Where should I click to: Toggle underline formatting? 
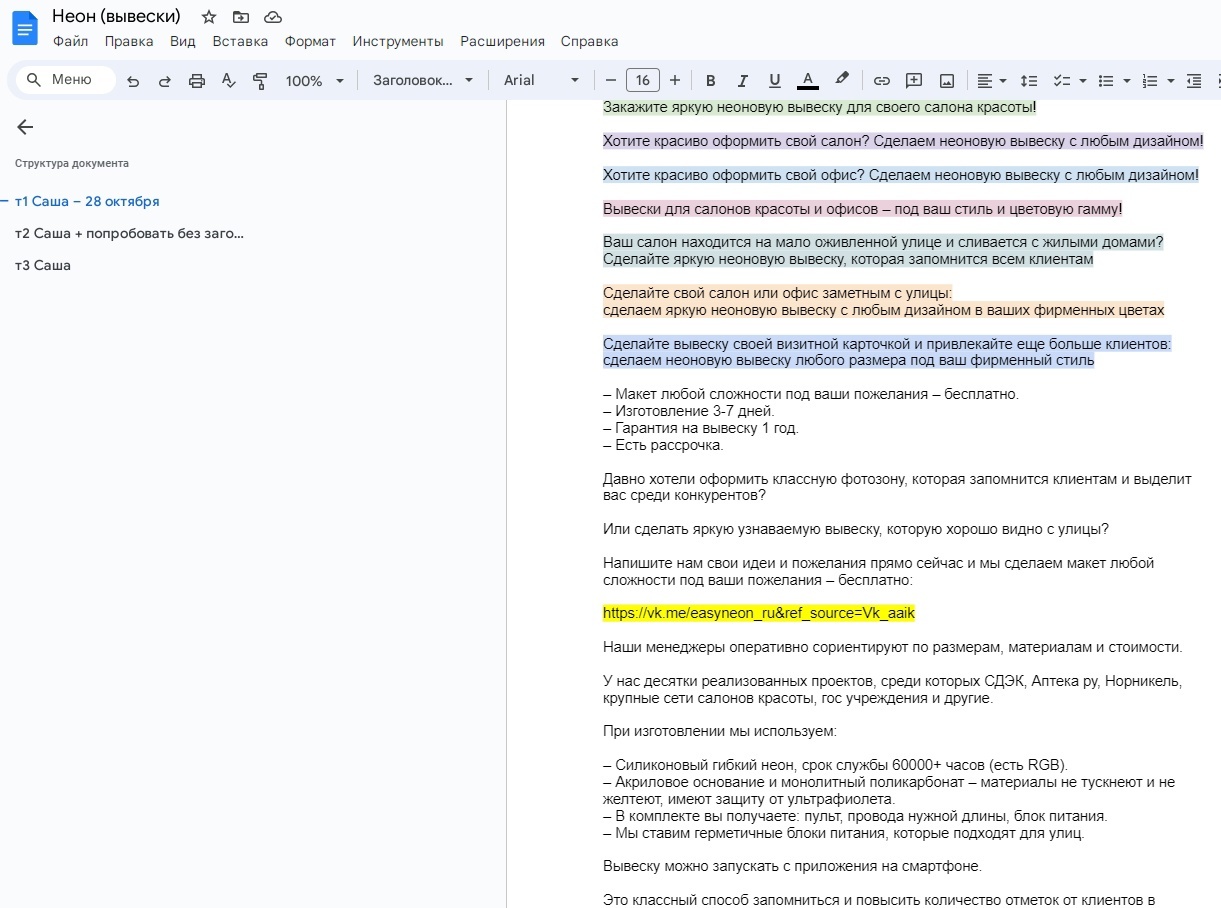(775, 81)
